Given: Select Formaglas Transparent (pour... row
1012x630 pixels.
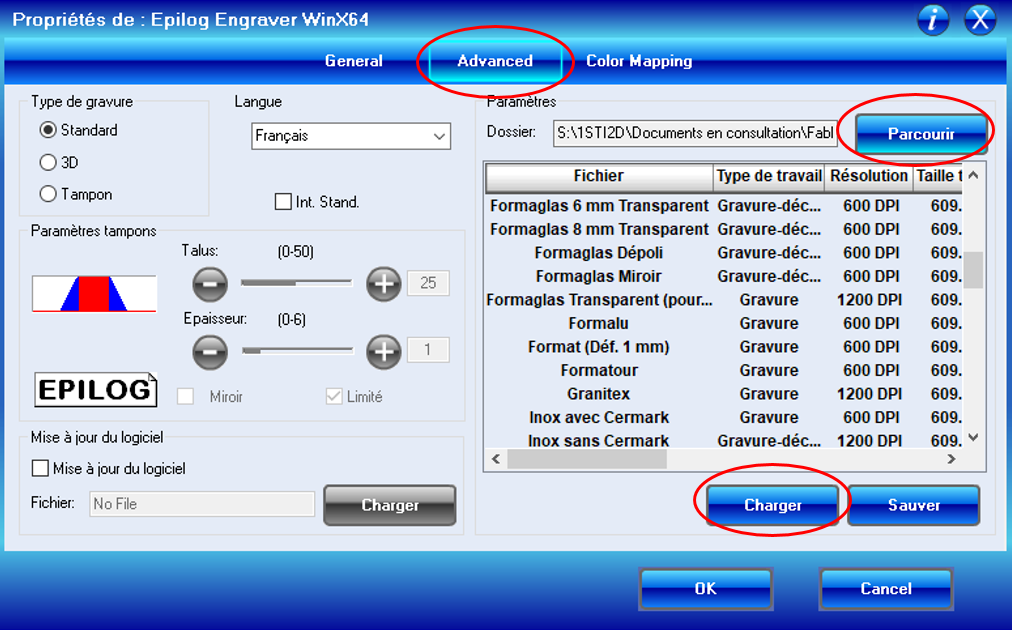Looking at the screenshot, I should [x=724, y=300].
